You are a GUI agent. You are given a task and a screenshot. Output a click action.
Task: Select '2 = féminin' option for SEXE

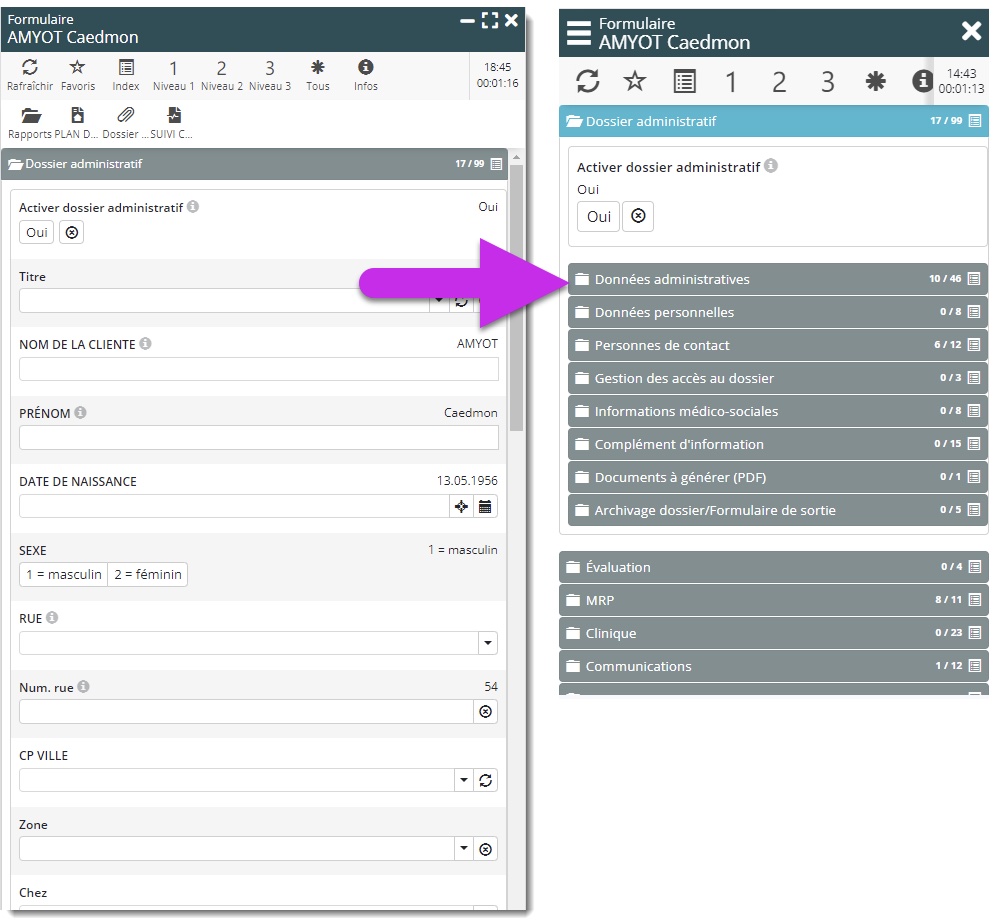point(147,574)
